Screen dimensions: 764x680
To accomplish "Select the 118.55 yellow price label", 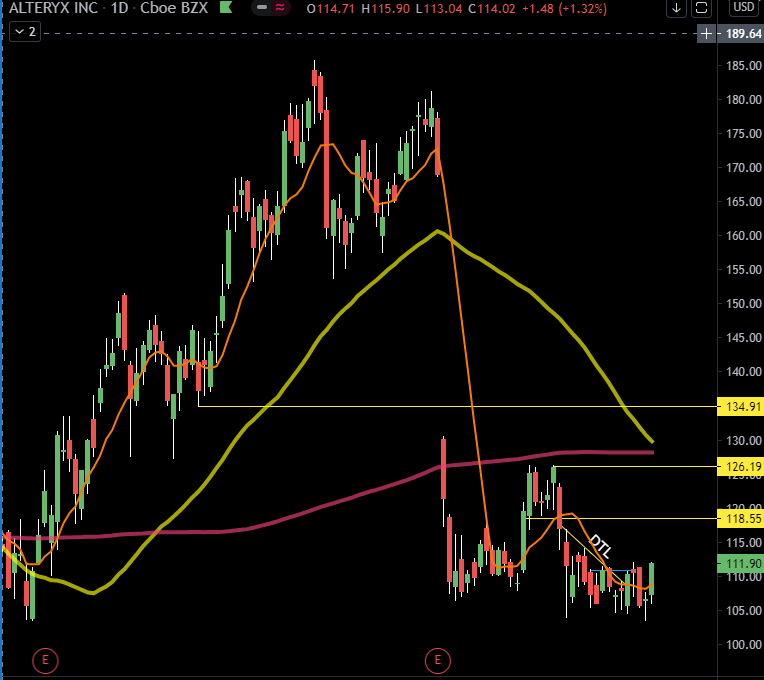I will [741, 519].
